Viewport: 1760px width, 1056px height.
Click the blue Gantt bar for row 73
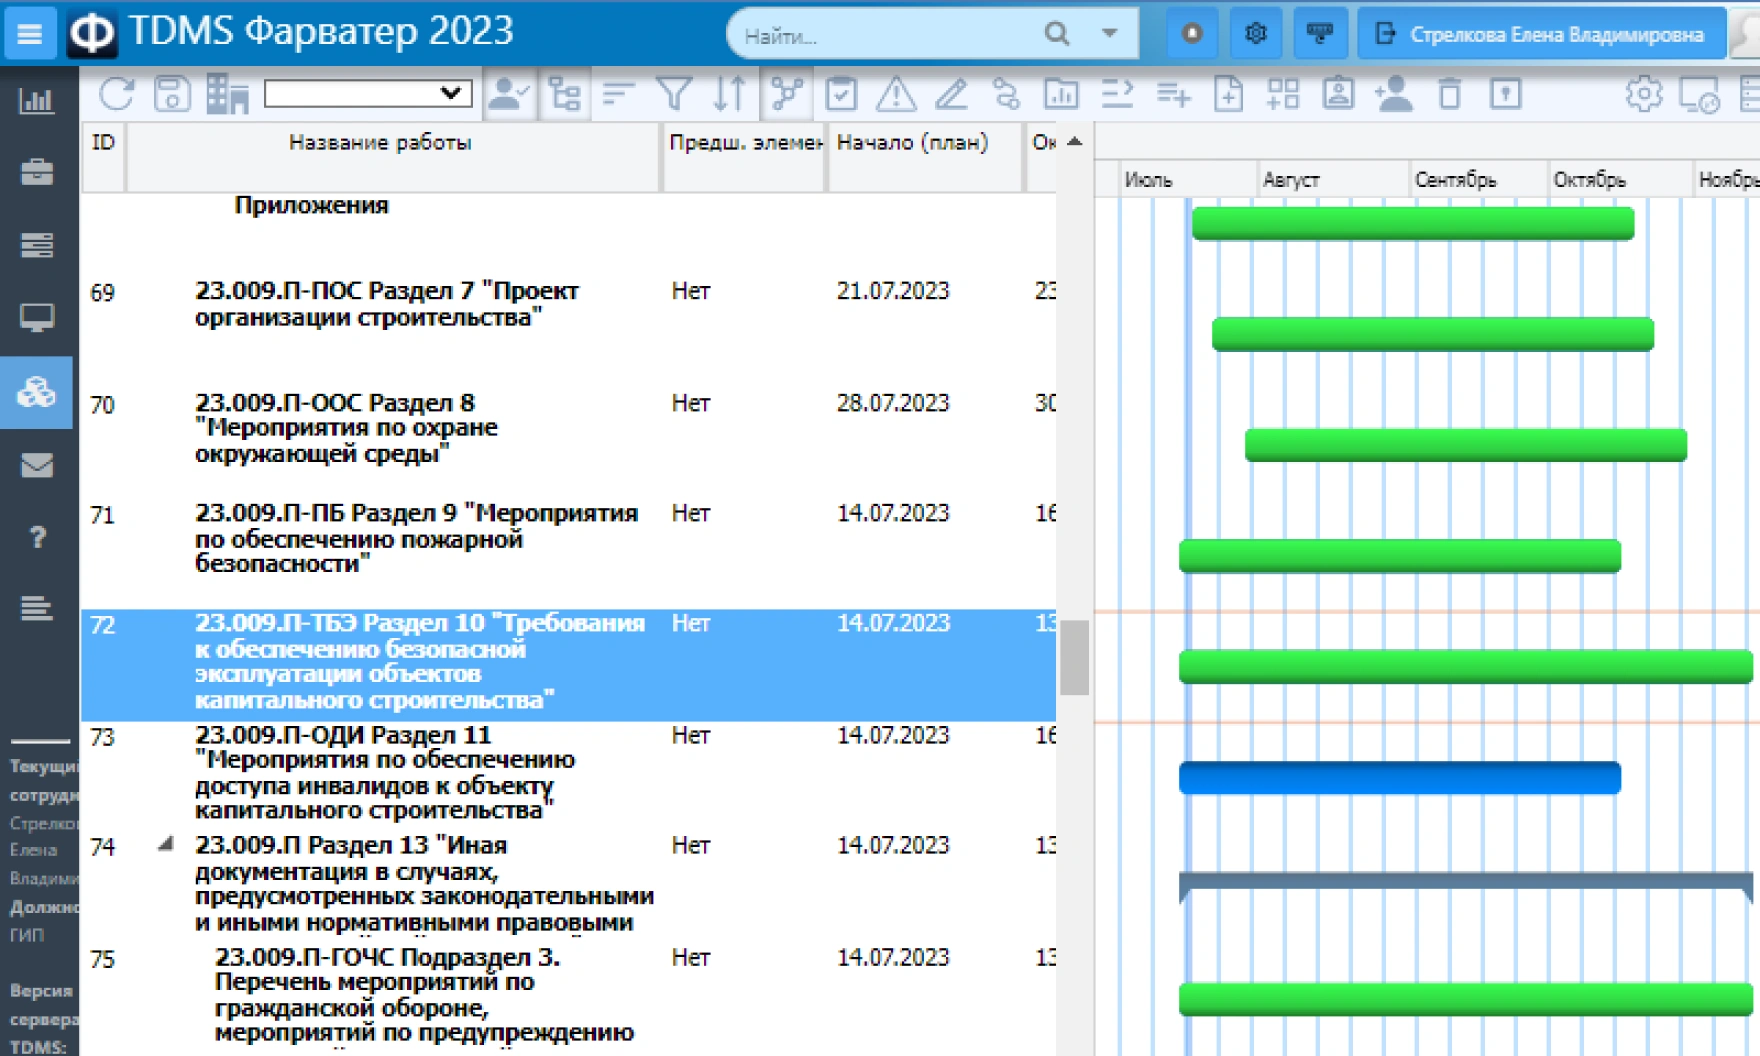click(x=1399, y=778)
